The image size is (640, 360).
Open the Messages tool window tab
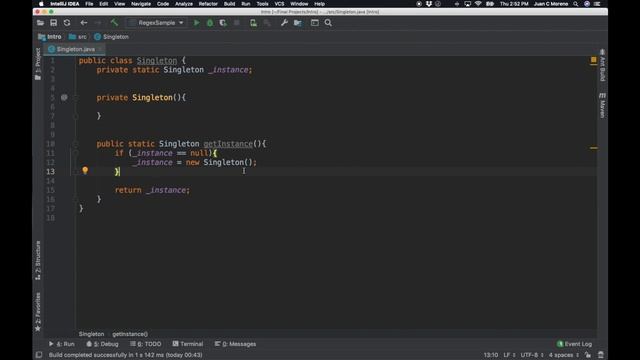tap(236, 344)
